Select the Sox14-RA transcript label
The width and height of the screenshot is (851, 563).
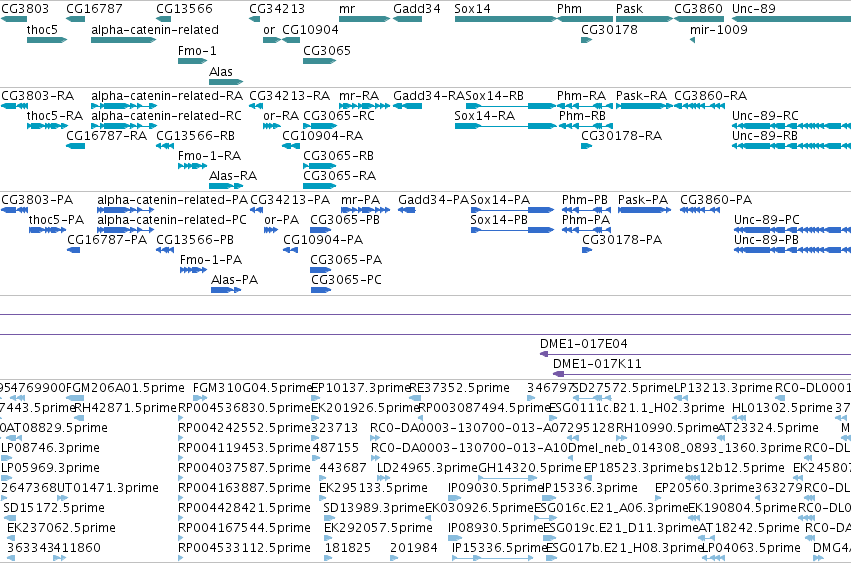(485, 116)
